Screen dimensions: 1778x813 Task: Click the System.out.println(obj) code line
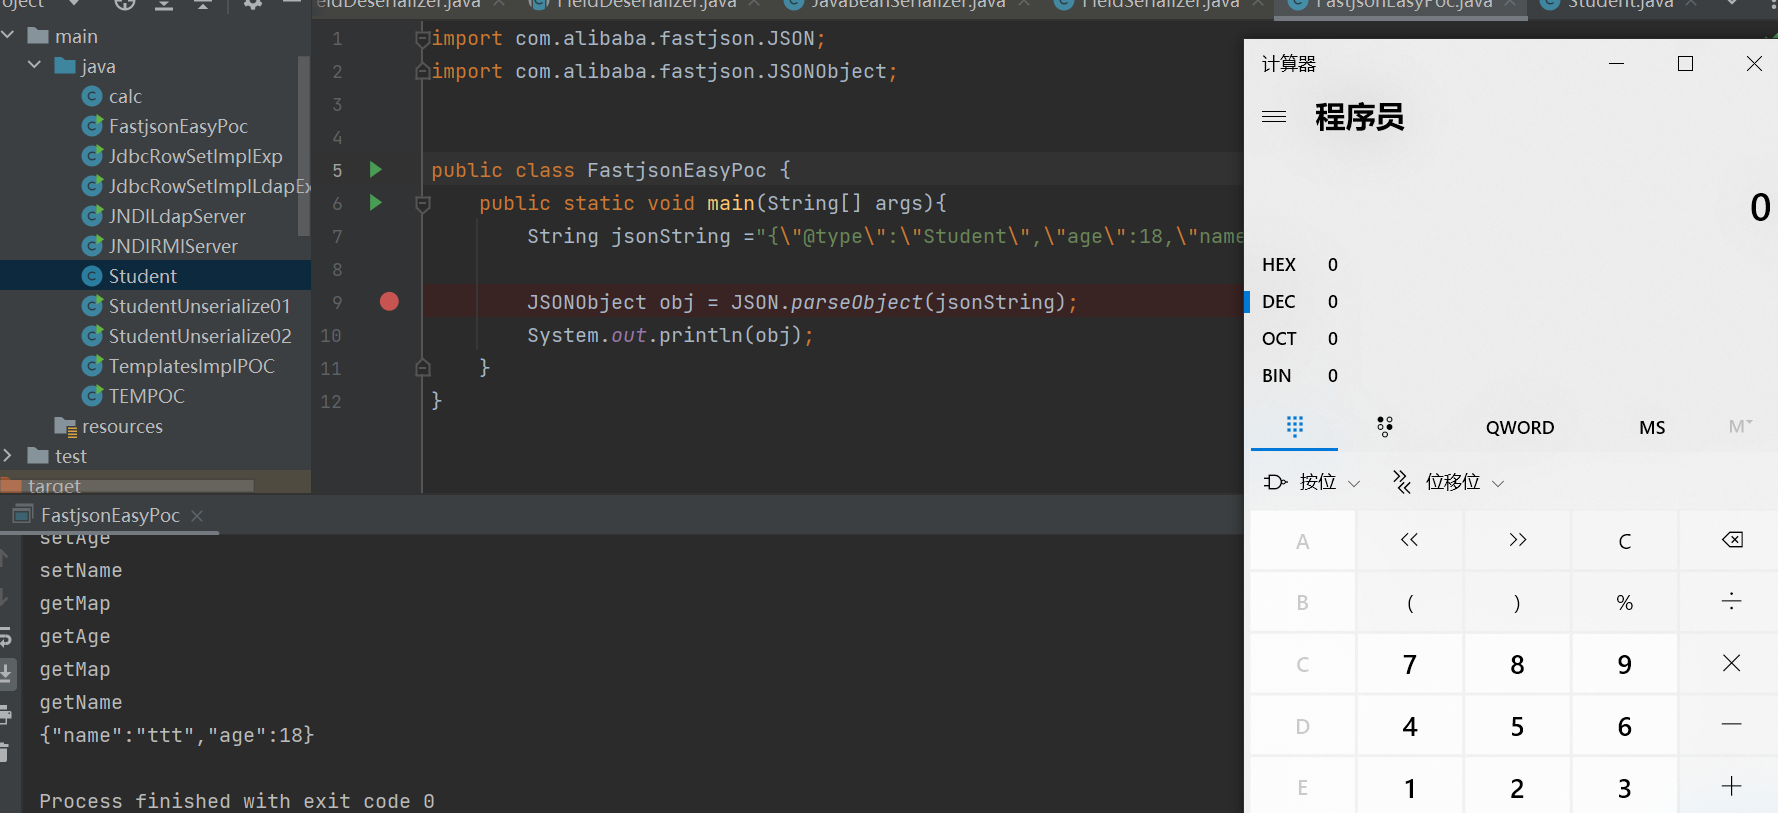(x=670, y=335)
